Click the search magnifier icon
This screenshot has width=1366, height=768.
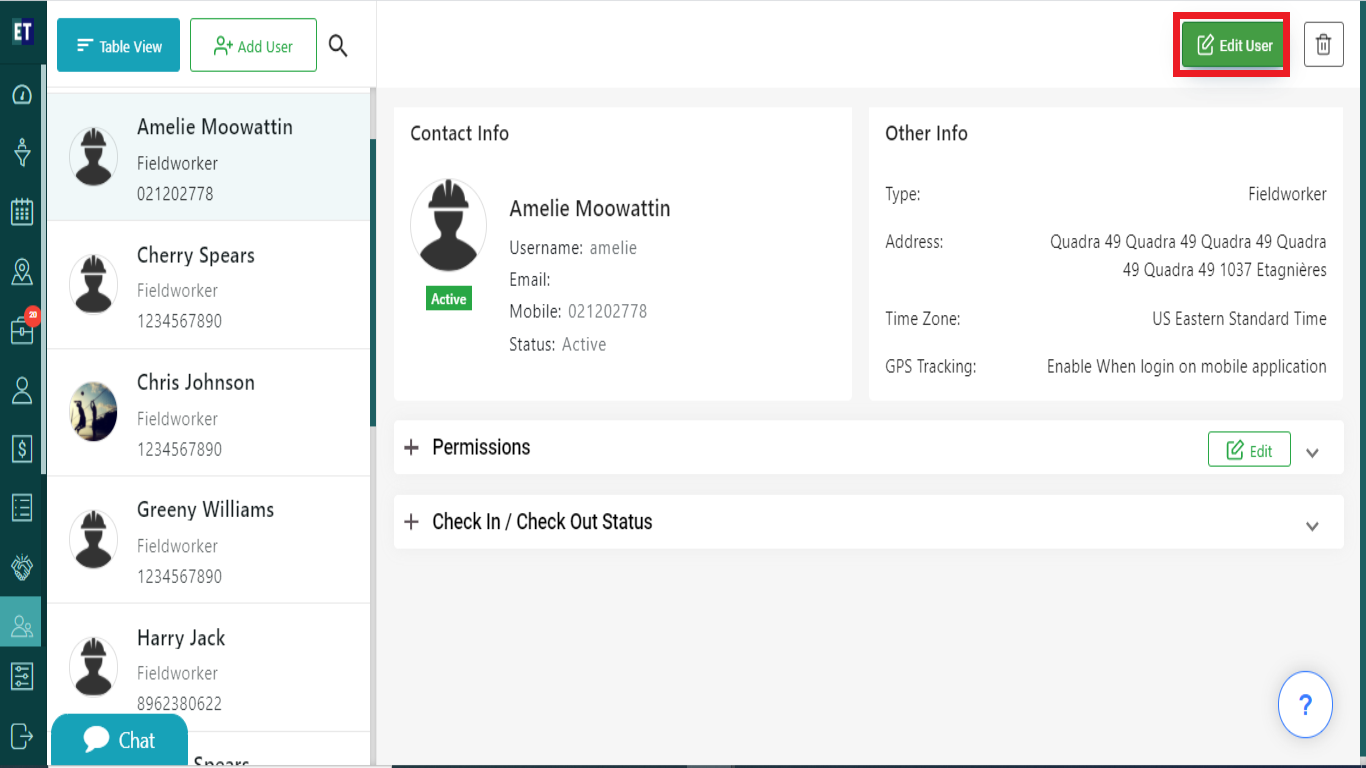338,46
